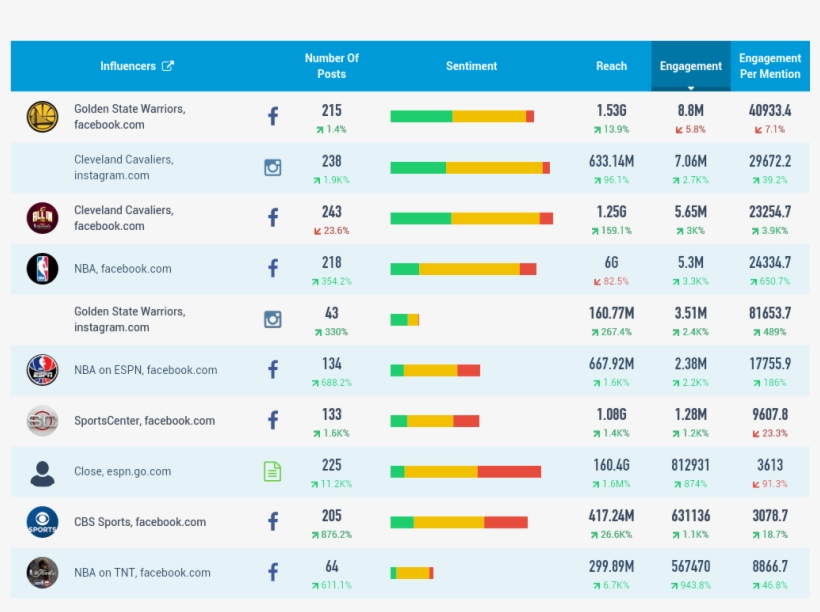Click reach value 6G
Viewport: 820px width, 612px height.
coord(611,263)
